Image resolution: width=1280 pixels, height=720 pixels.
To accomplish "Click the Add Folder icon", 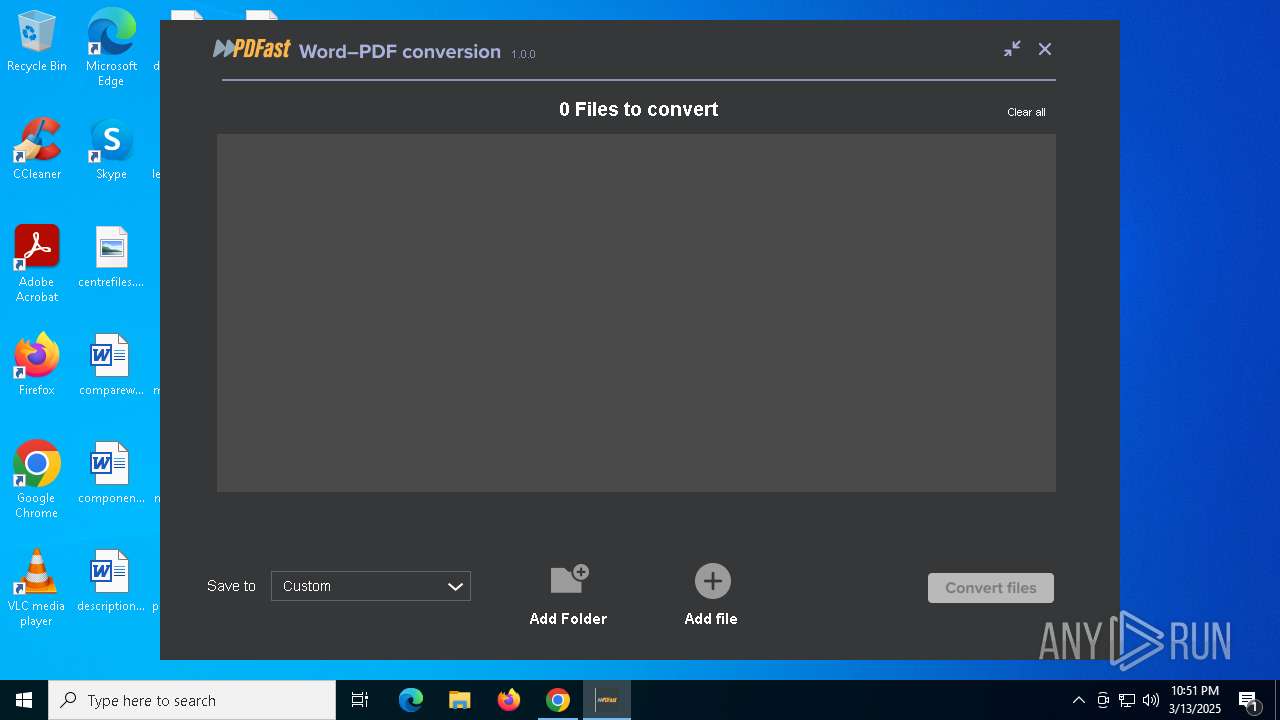I will click(569, 580).
